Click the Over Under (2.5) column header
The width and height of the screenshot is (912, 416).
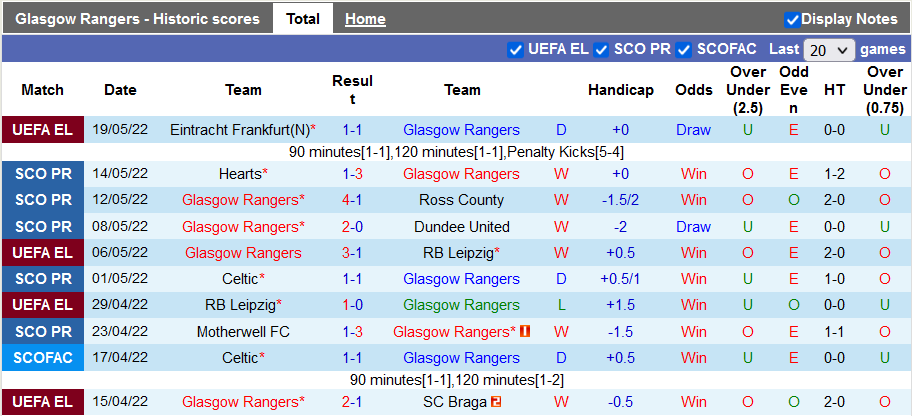coord(748,90)
